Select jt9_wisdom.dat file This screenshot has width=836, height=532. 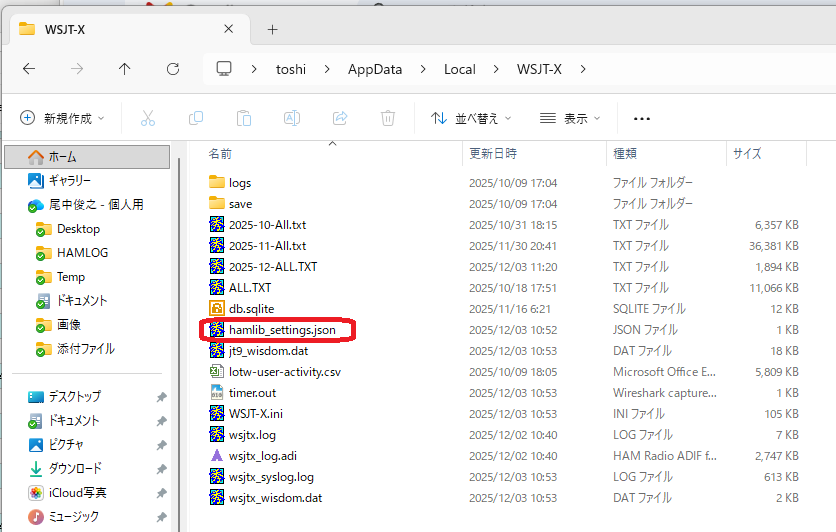268,351
